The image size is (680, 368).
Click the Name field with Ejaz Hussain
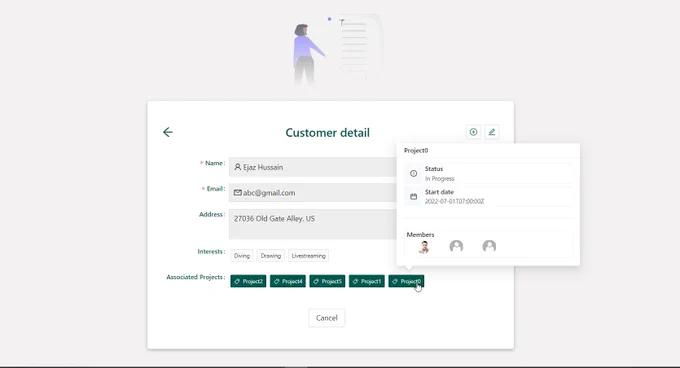312,167
